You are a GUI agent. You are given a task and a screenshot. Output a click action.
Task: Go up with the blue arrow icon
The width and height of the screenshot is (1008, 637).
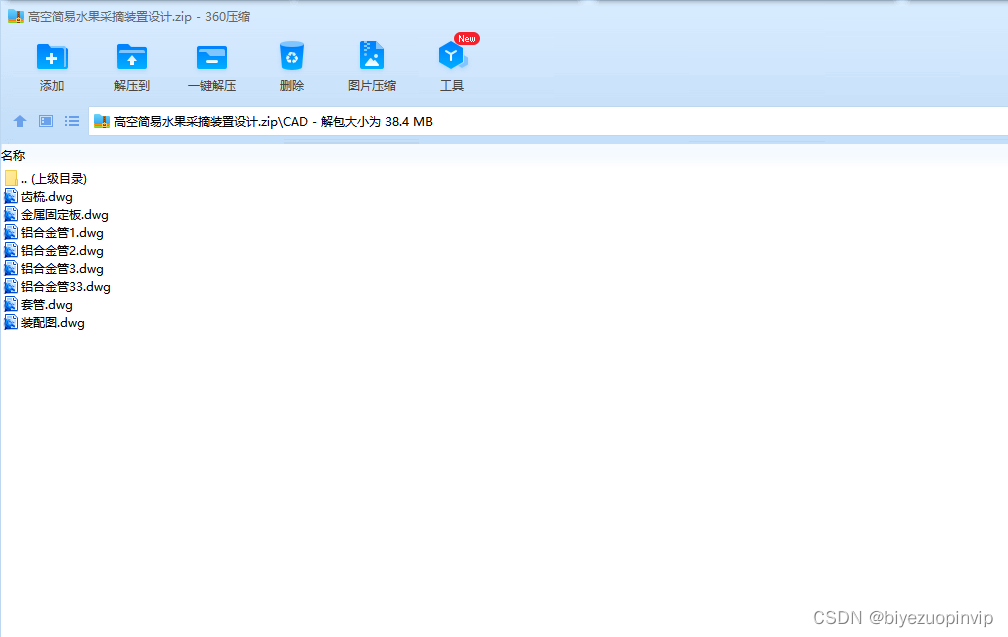click(x=20, y=121)
